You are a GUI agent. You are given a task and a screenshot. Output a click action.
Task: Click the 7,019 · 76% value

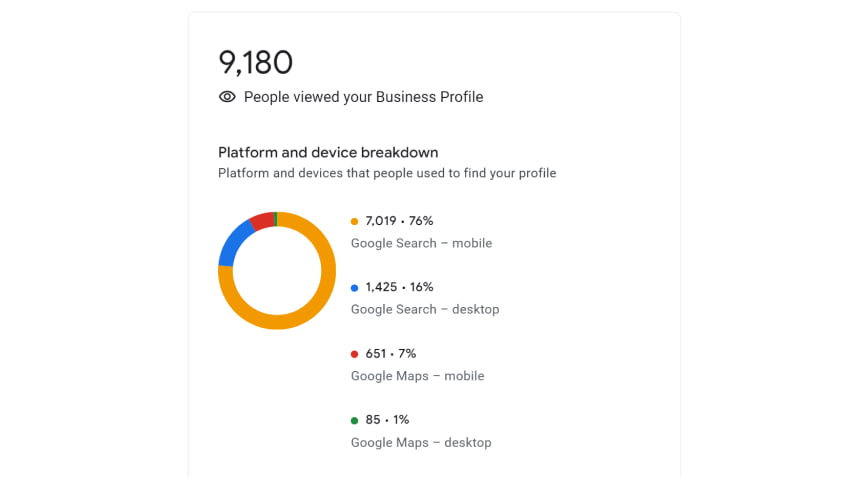(399, 221)
